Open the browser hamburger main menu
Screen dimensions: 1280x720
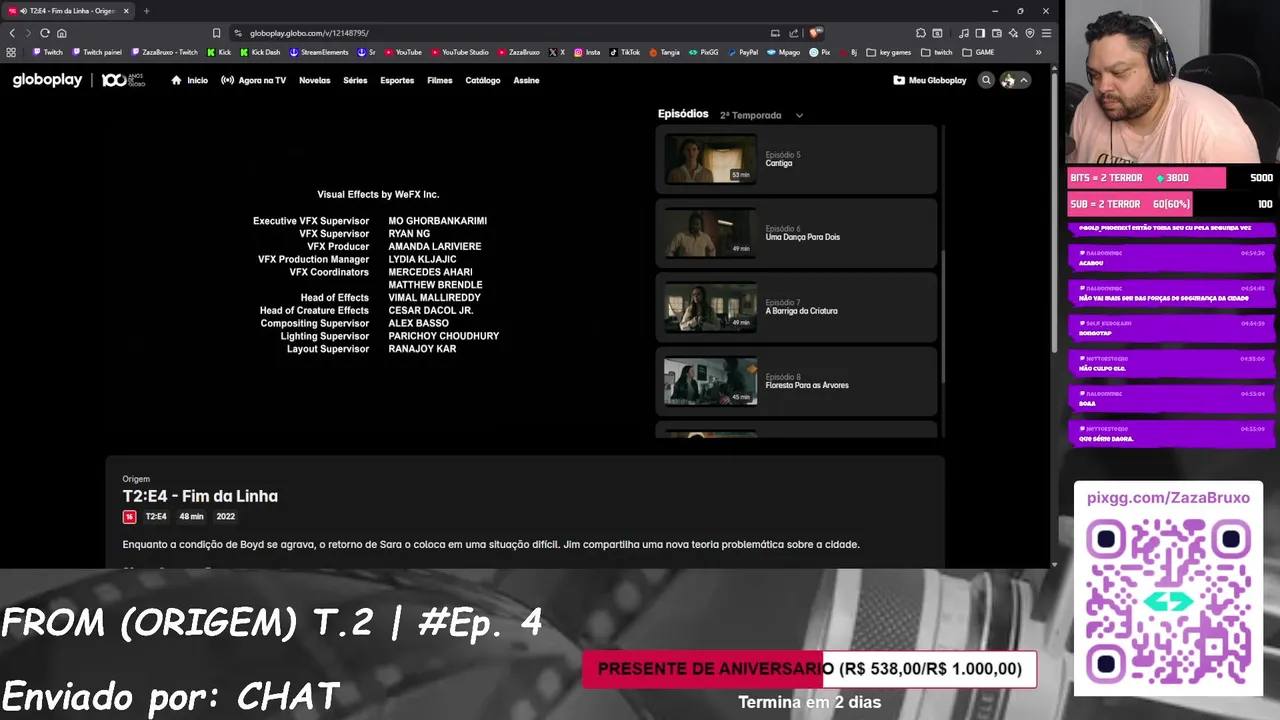[1046, 33]
